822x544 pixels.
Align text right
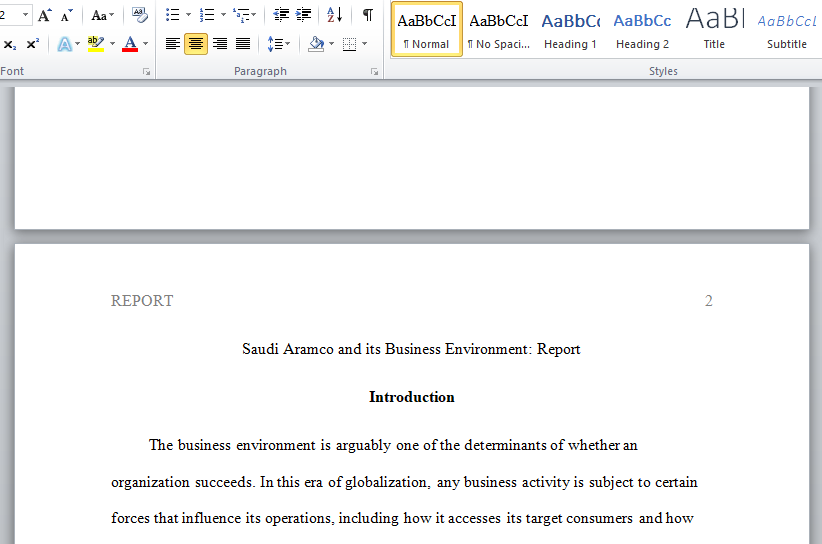pyautogui.click(x=220, y=44)
